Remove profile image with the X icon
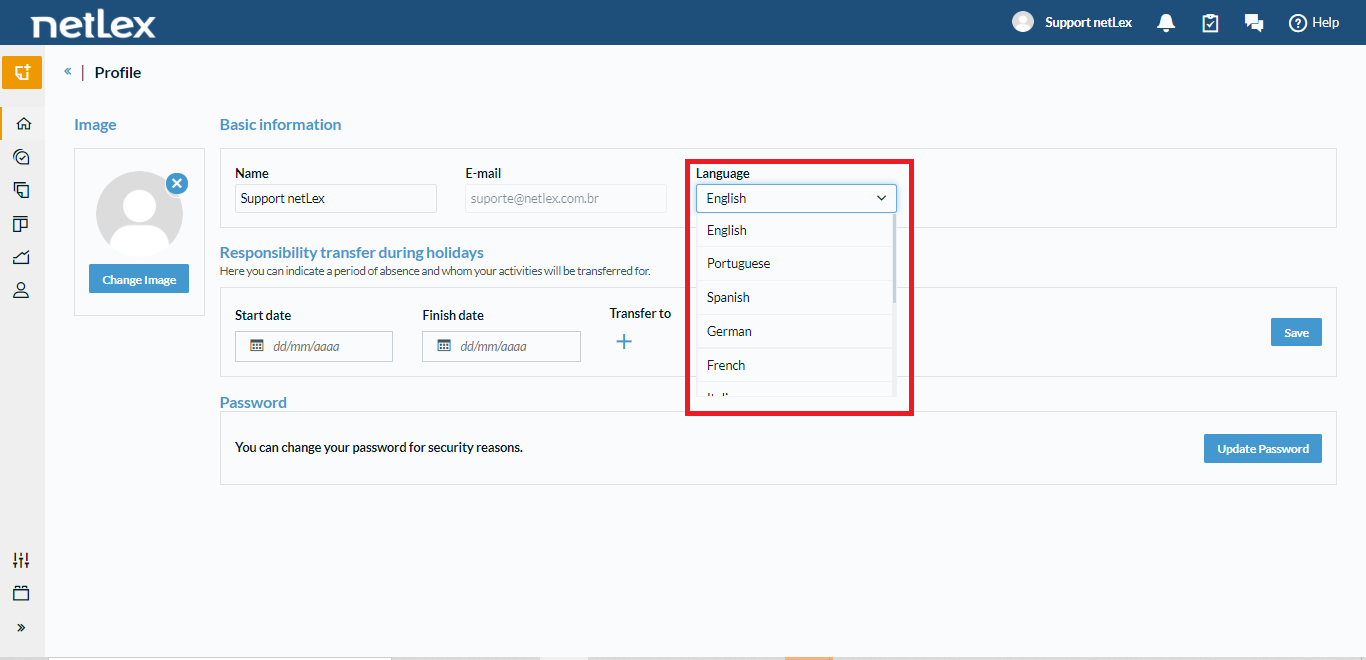 point(177,183)
